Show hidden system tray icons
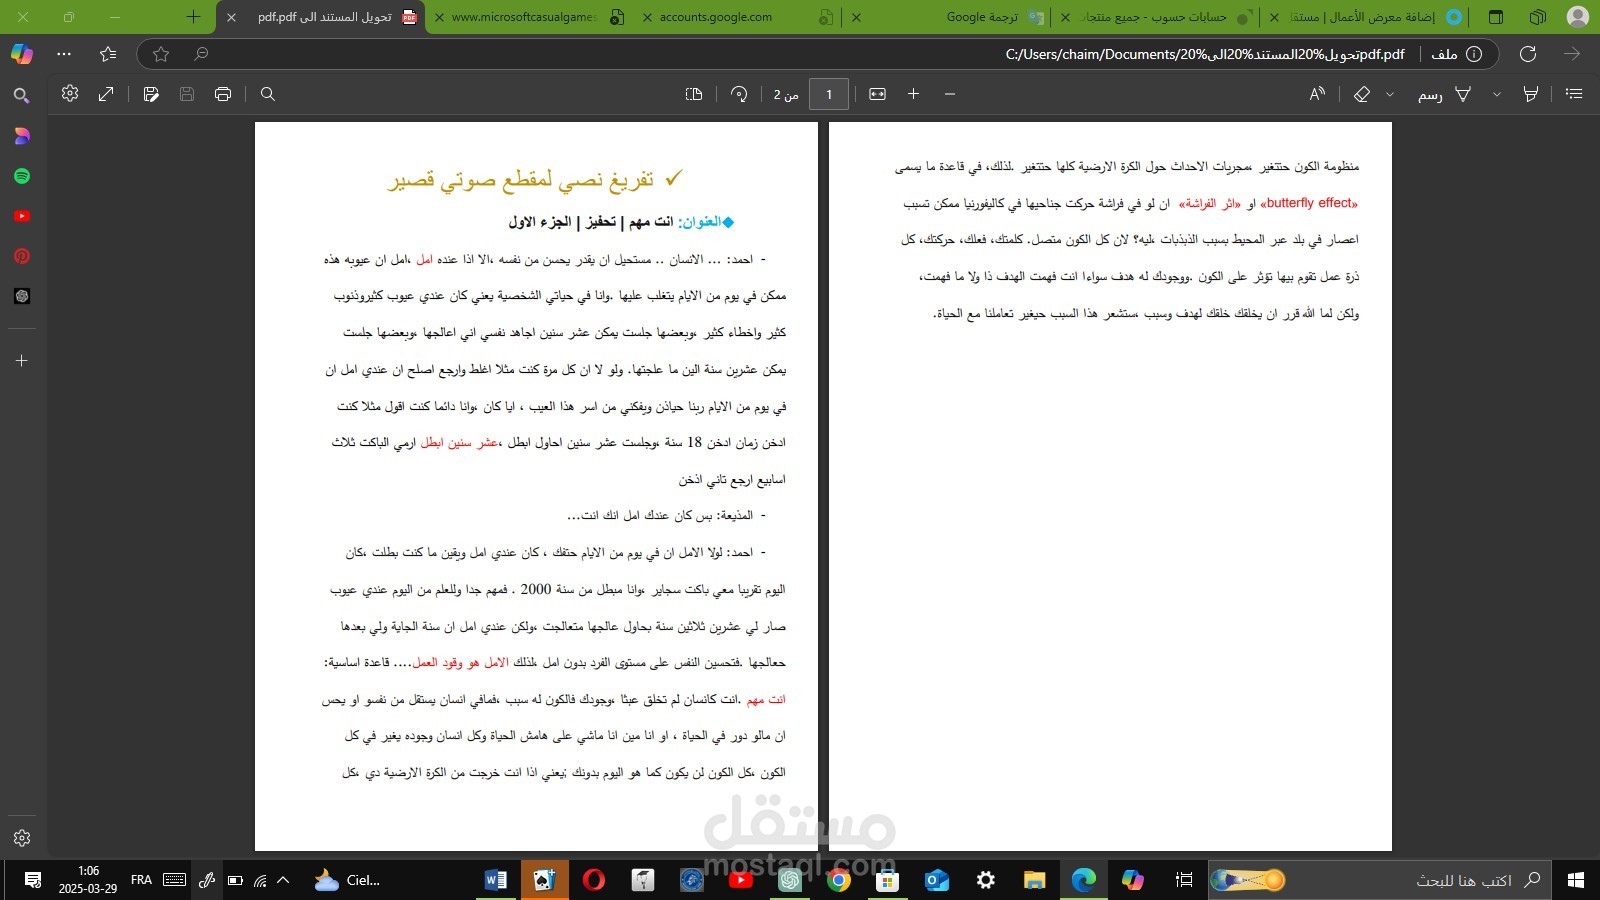This screenshot has height=900, width=1600. click(x=283, y=880)
